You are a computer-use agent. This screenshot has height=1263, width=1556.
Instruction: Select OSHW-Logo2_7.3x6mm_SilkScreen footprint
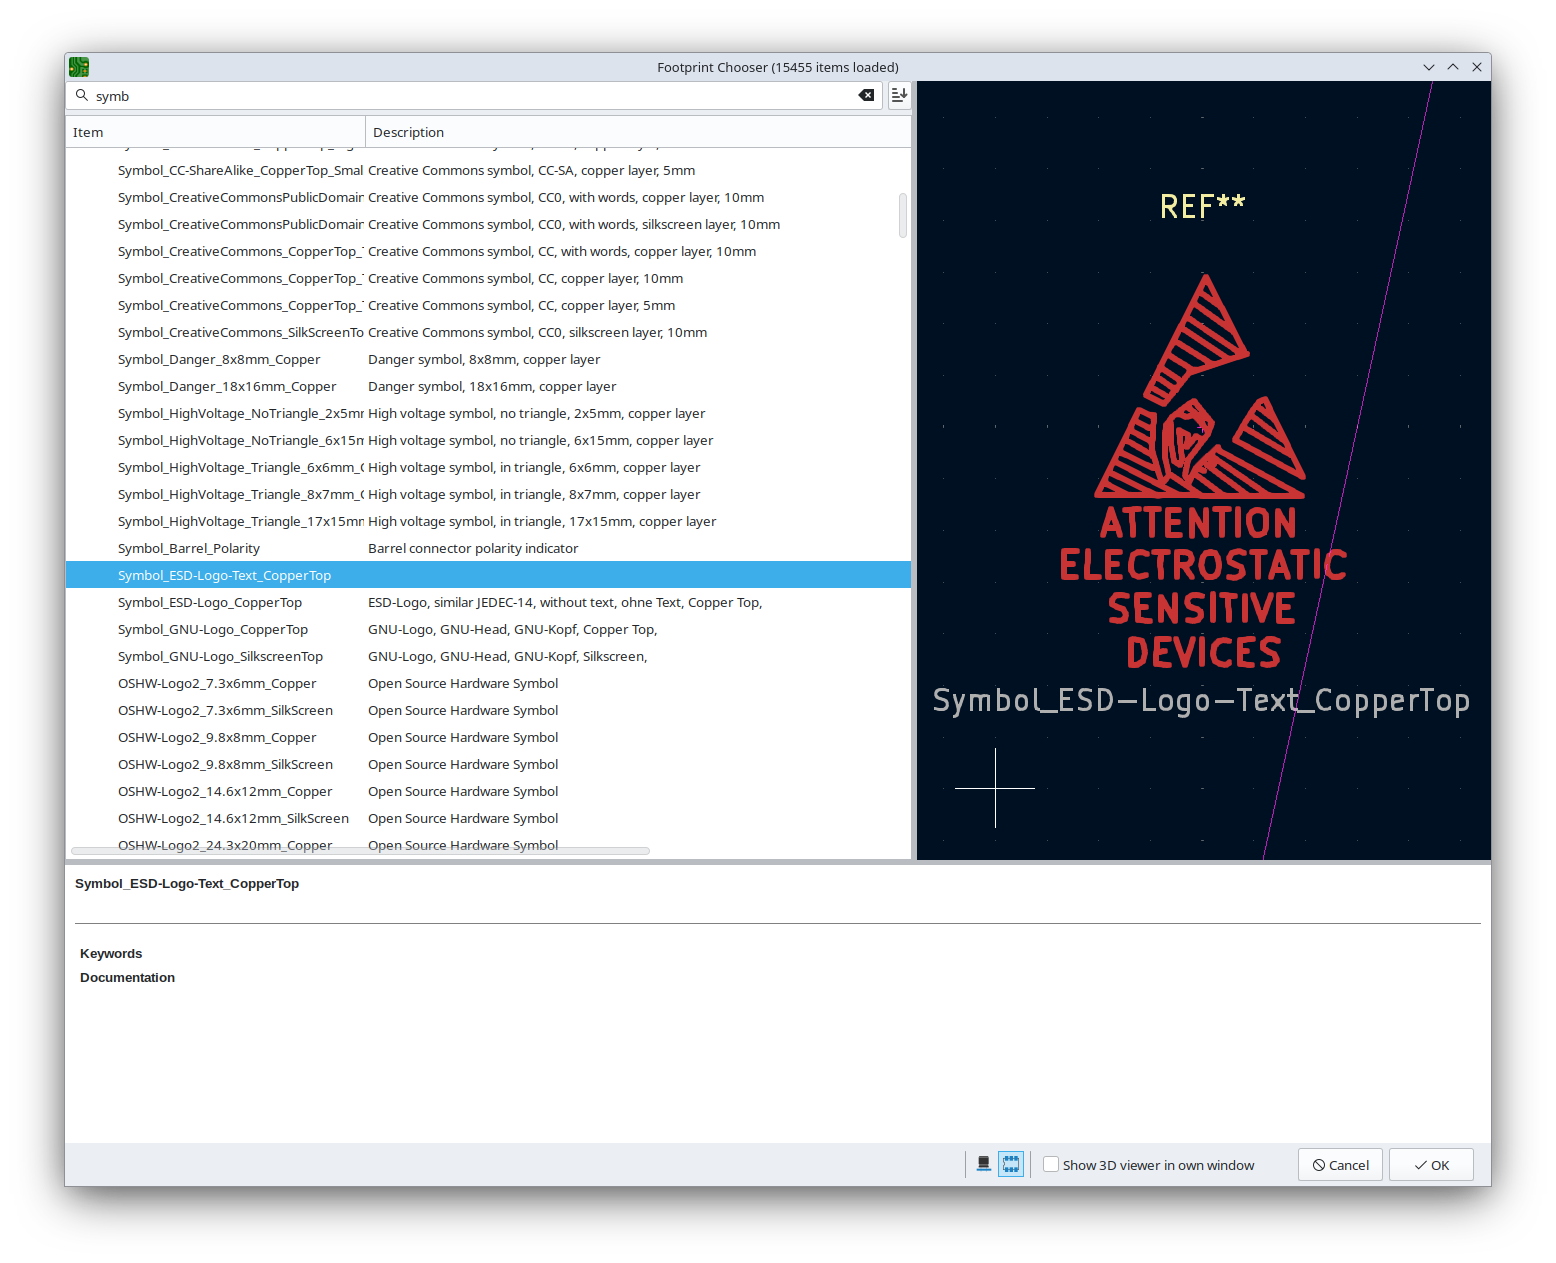488,710
